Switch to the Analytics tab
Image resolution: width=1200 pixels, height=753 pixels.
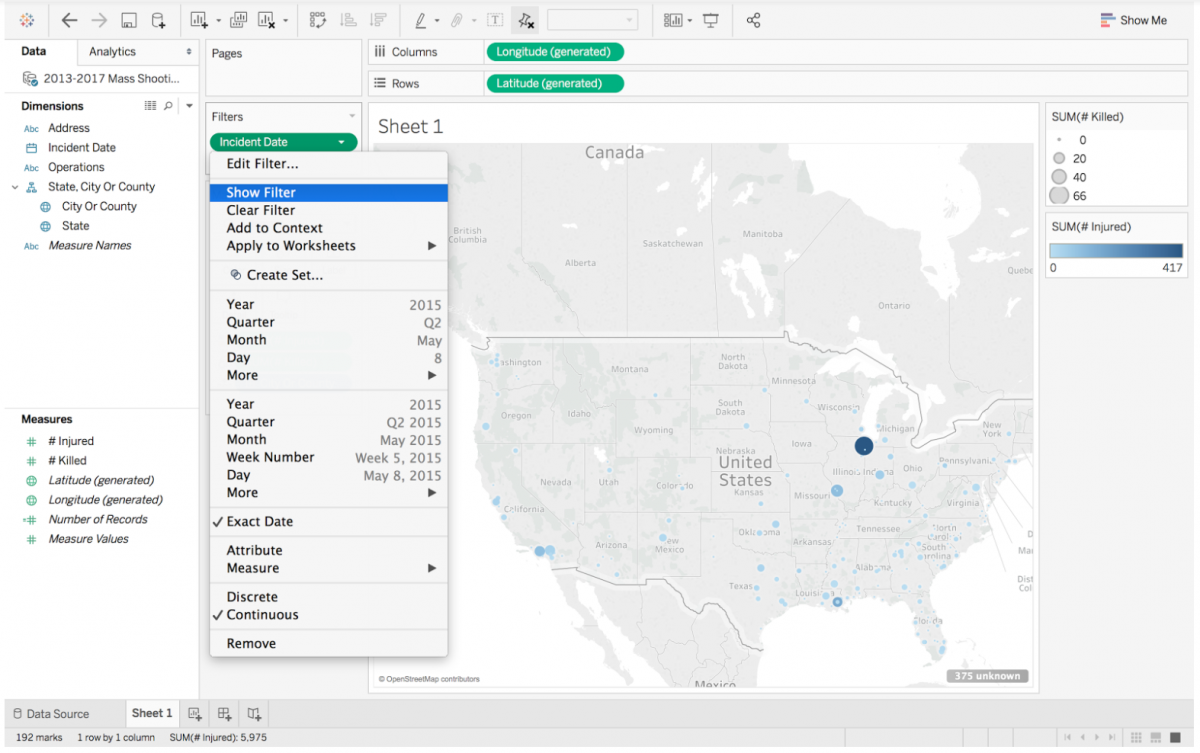coord(112,51)
